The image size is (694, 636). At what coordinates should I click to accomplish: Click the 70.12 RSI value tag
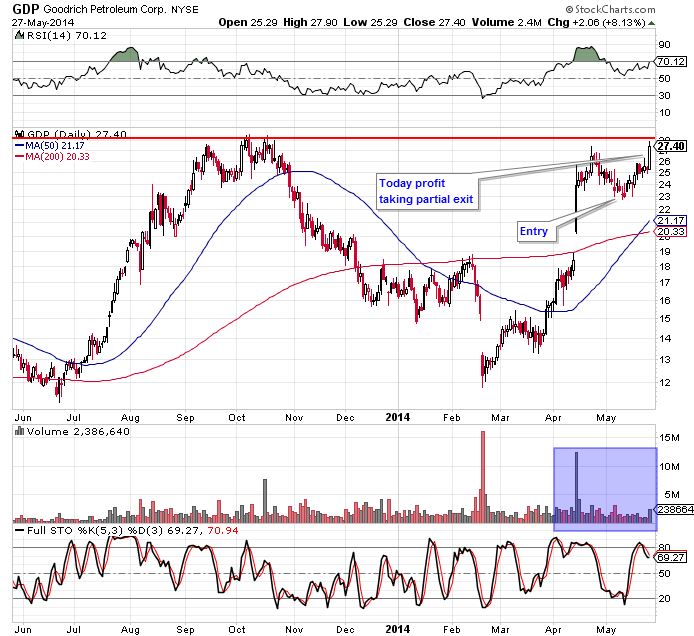[x=671, y=62]
